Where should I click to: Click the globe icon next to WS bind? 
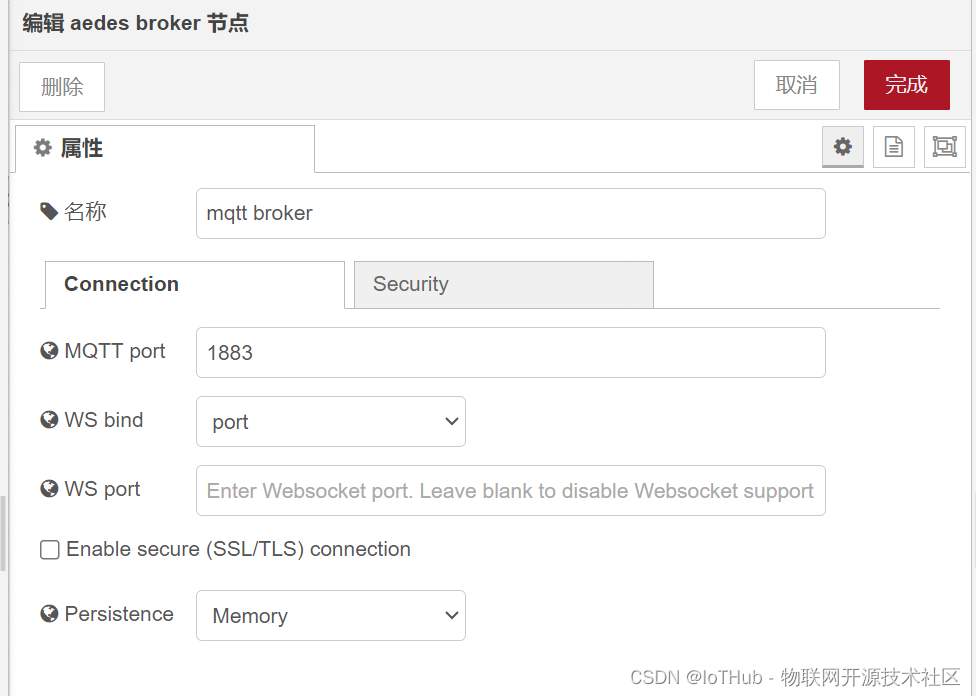(48, 419)
